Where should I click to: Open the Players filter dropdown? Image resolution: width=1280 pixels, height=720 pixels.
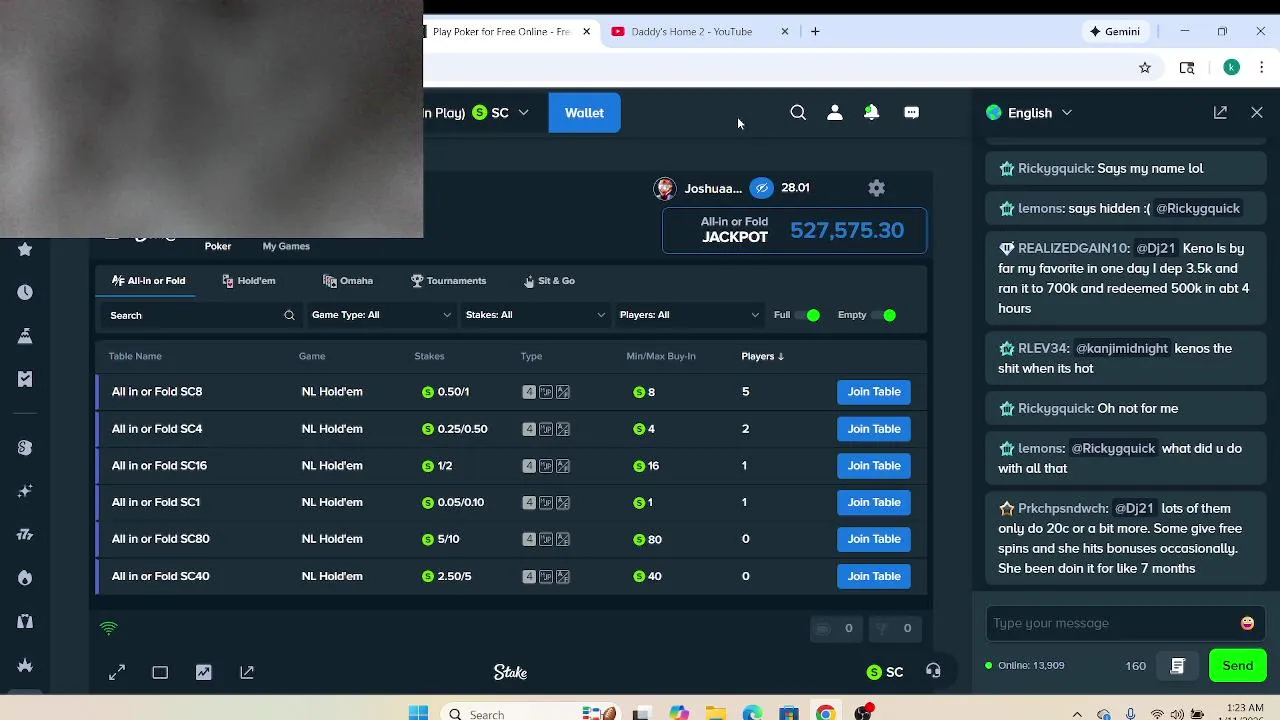[689, 315]
